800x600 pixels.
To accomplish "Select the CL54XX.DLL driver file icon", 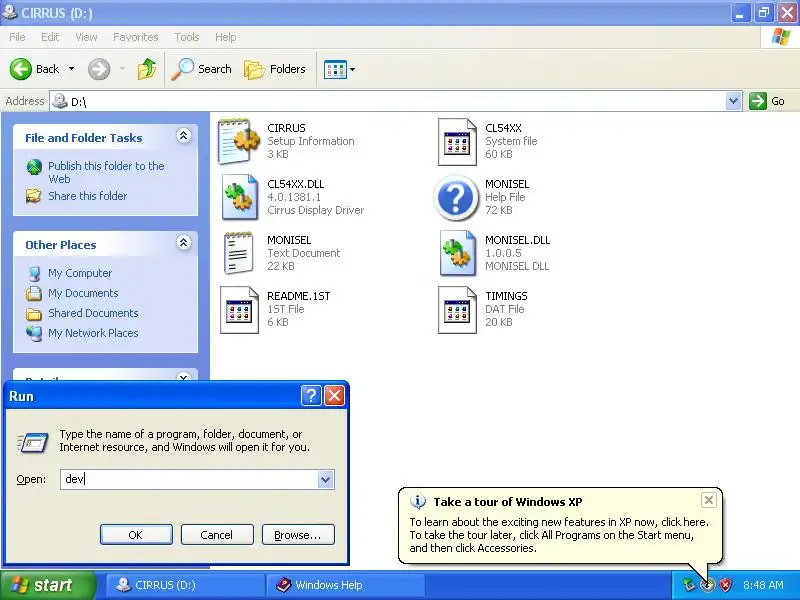I will (x=240, y=197).
